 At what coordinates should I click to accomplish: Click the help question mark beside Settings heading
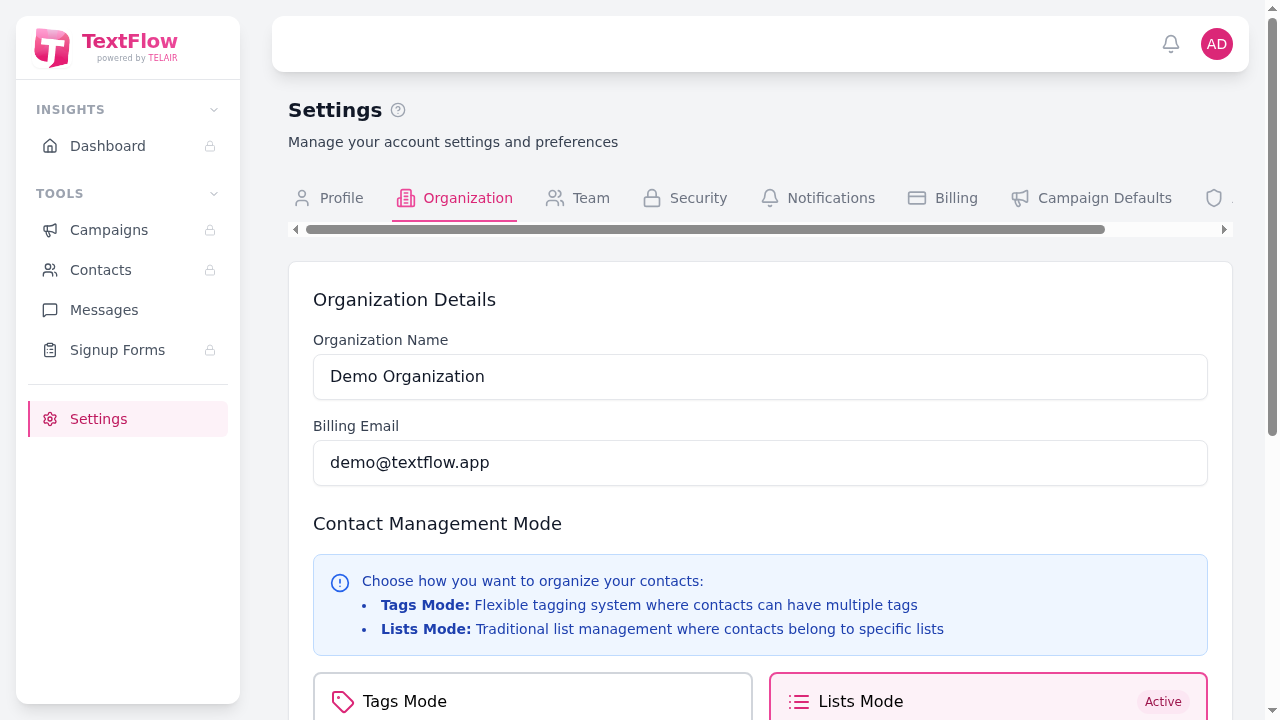point(397,110)
